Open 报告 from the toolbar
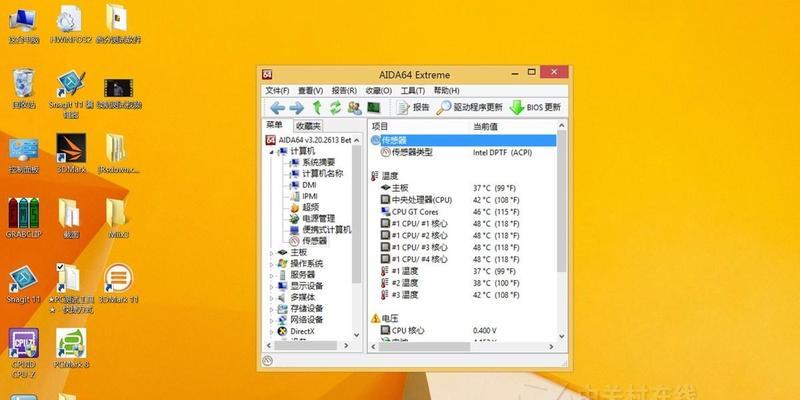The width and height of the screenshot is (800, 400). pos(413,108)
